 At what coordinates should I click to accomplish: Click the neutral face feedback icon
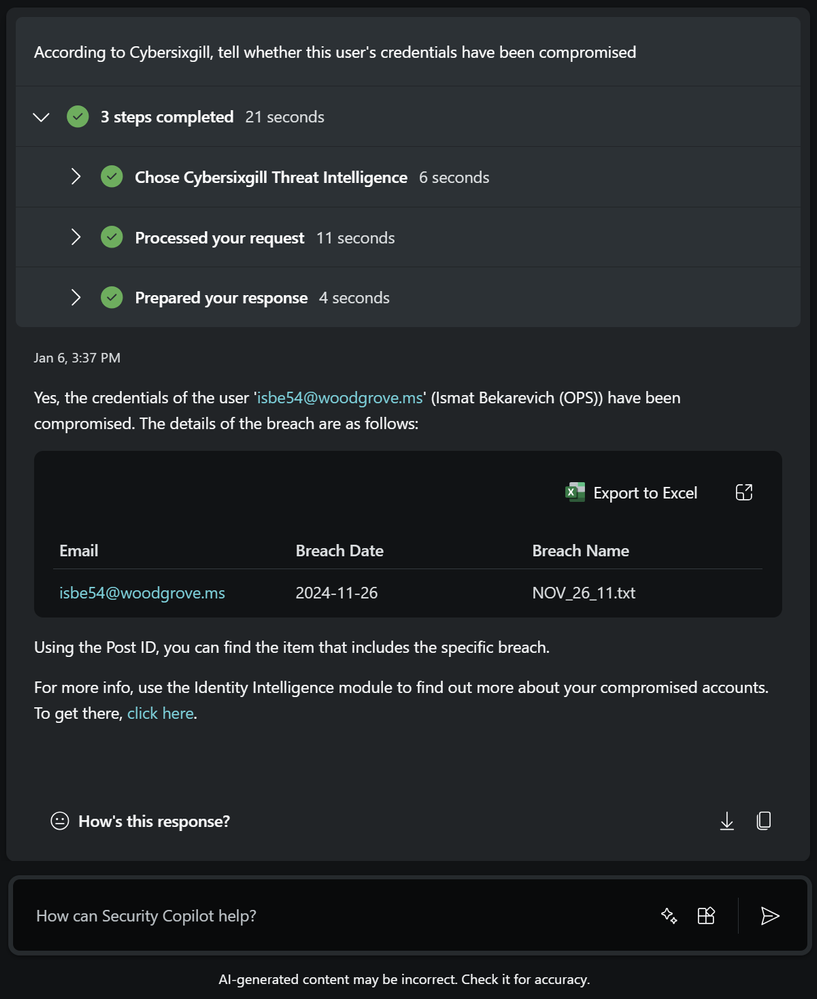pos(60,821)
